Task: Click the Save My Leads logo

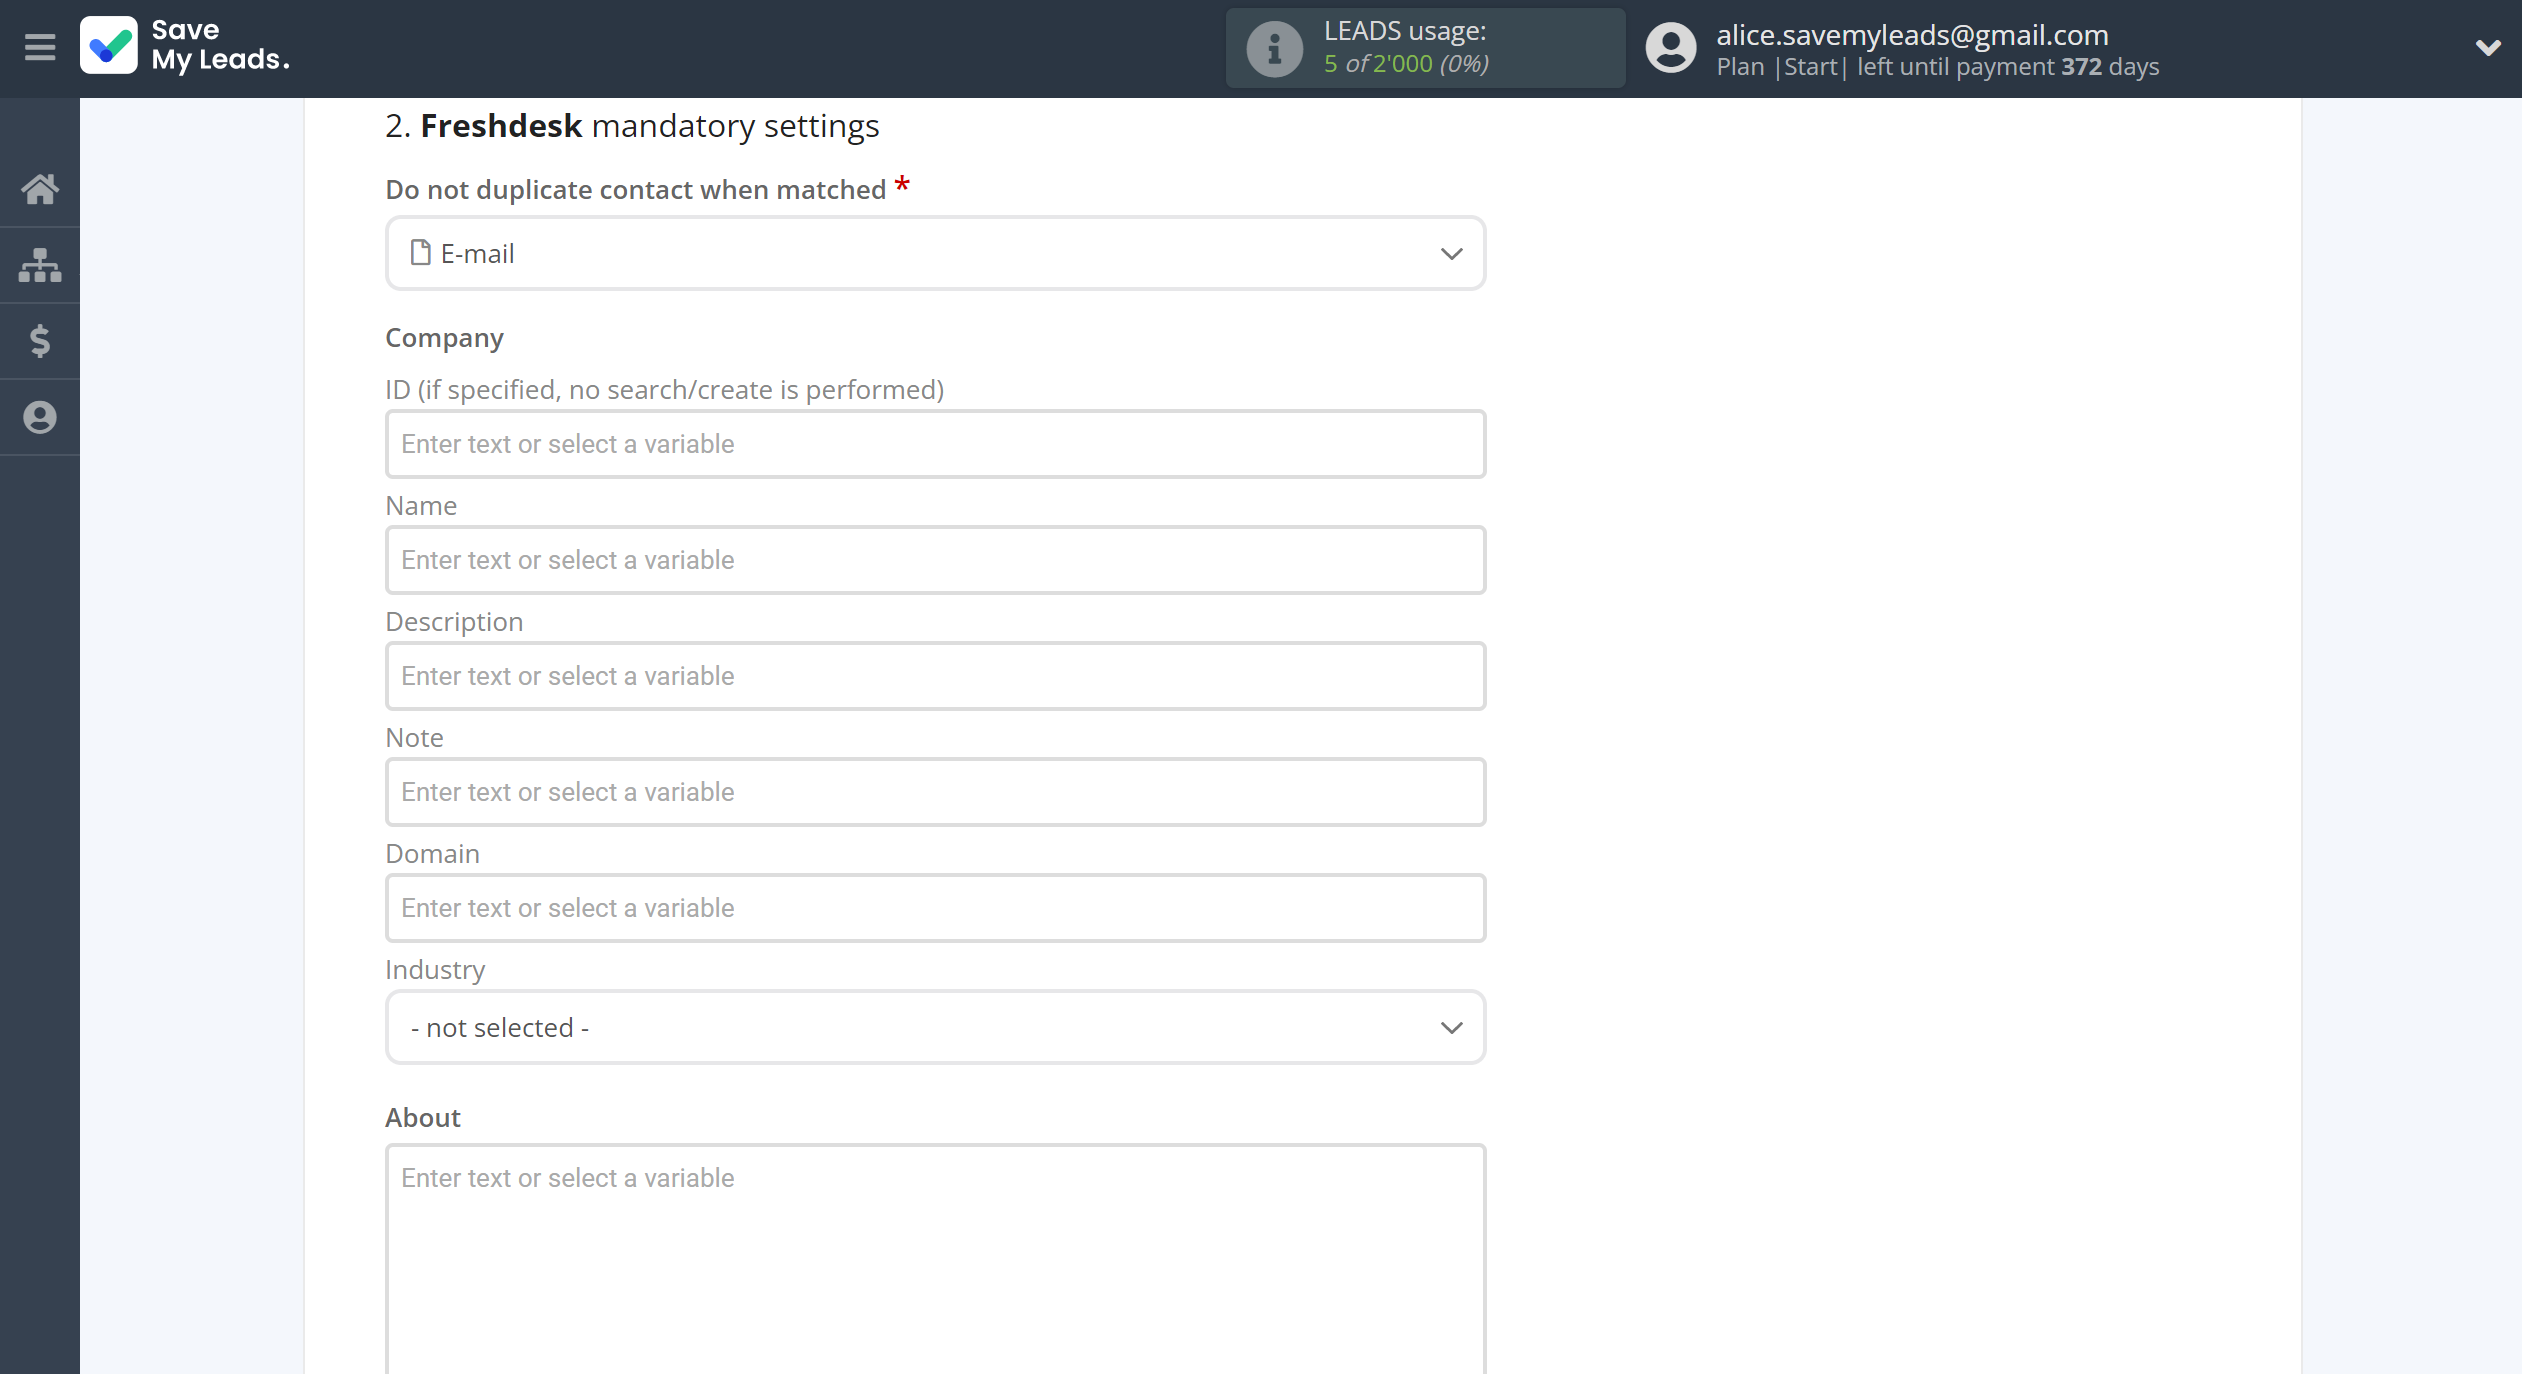Action: [x=185, y=46]
